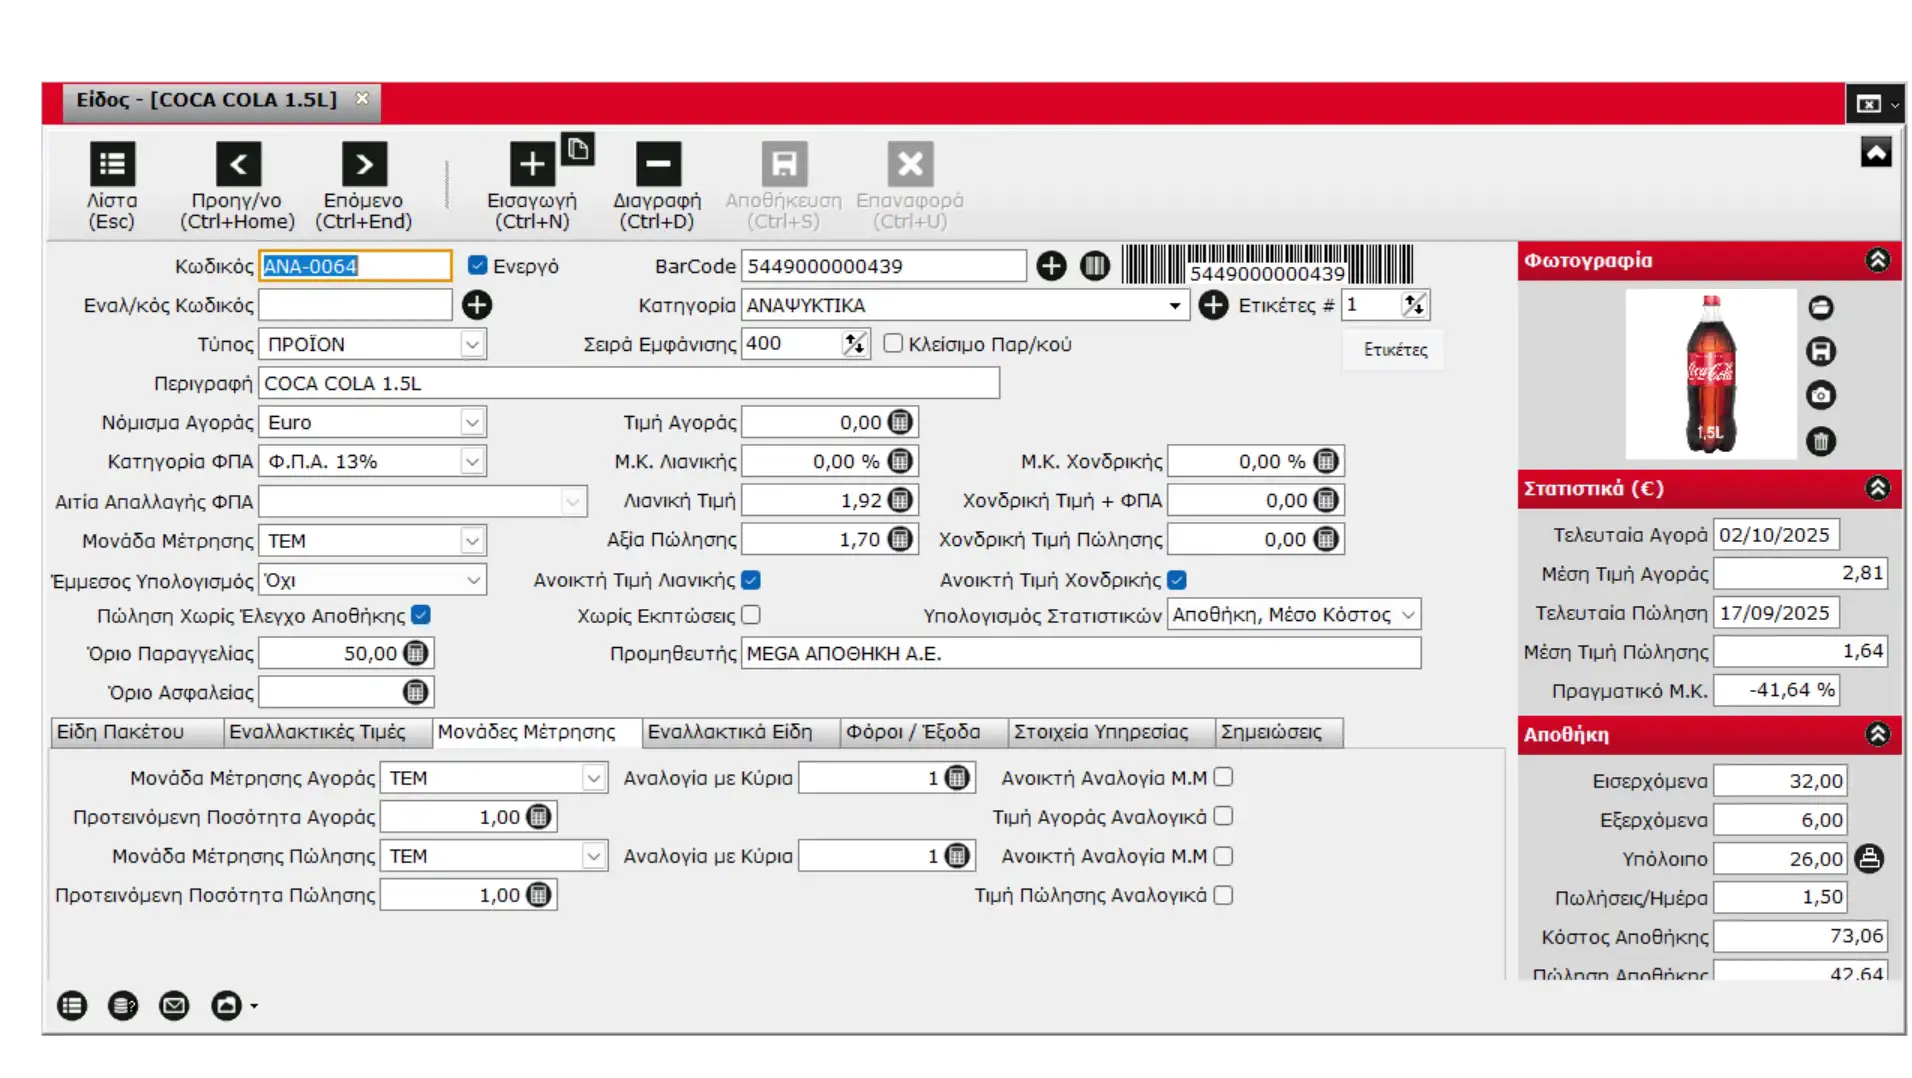The width and height of the screenshot is (1912, 1078).
Task: Click the Περιγραφή text field
Action: click(628, 383)
